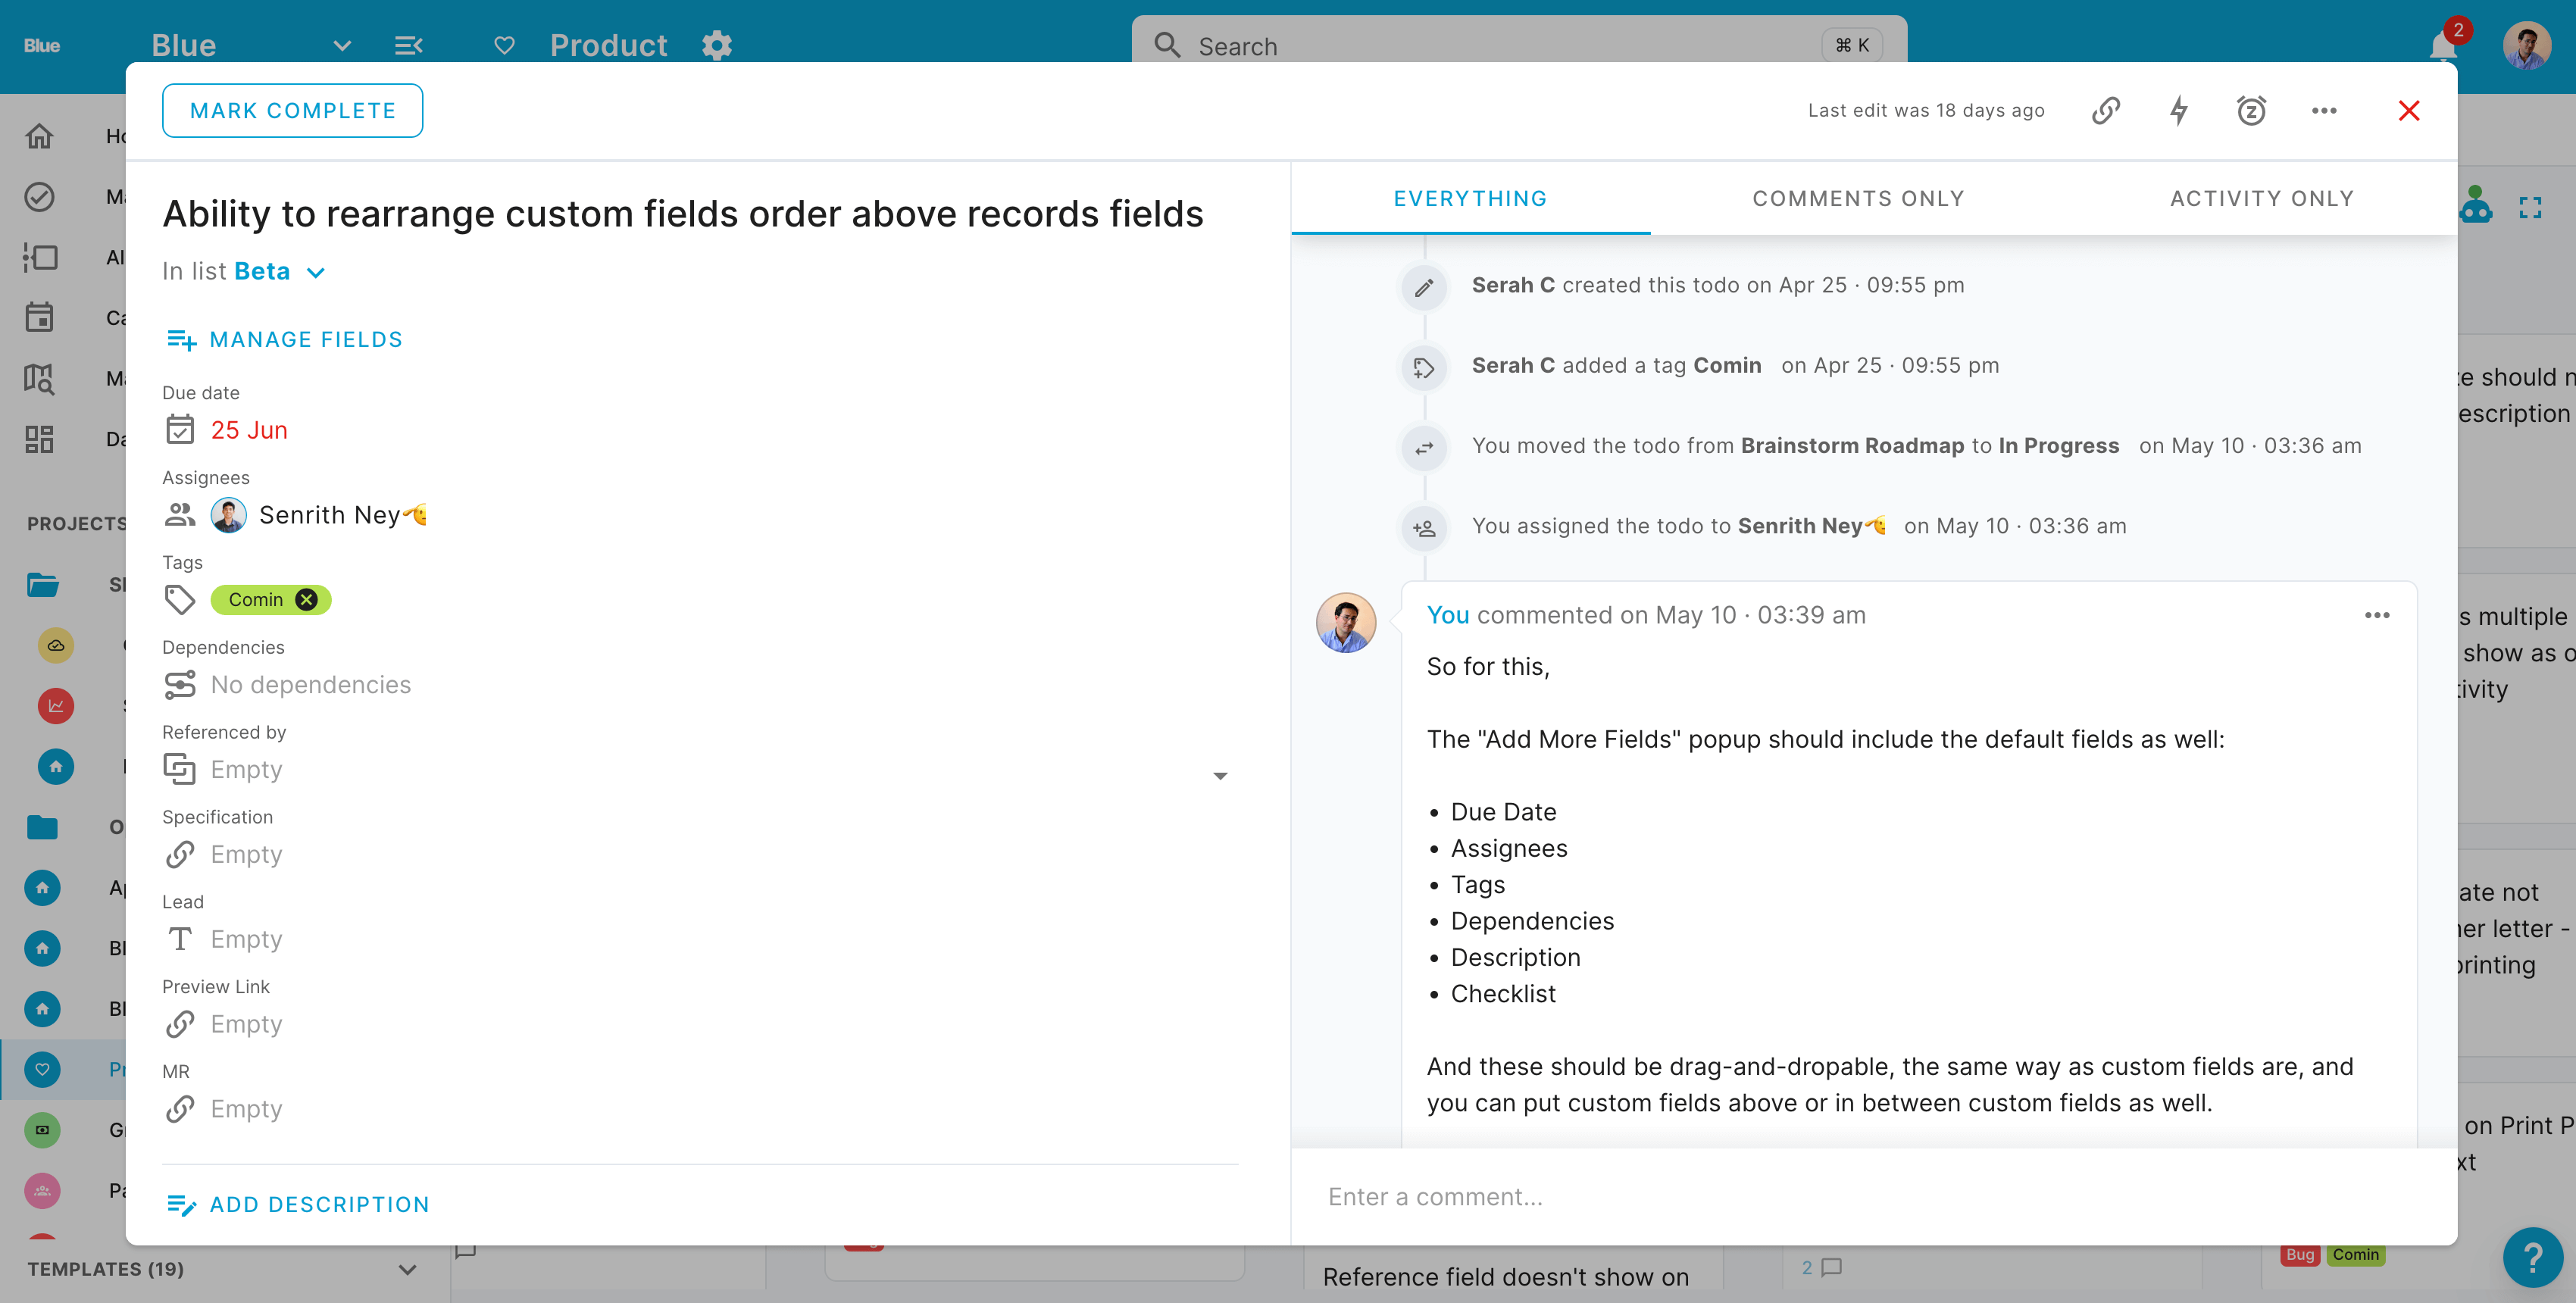Switch to Activity Only tab
Screen dimensions: 2576x1303
click(2262, 198)
